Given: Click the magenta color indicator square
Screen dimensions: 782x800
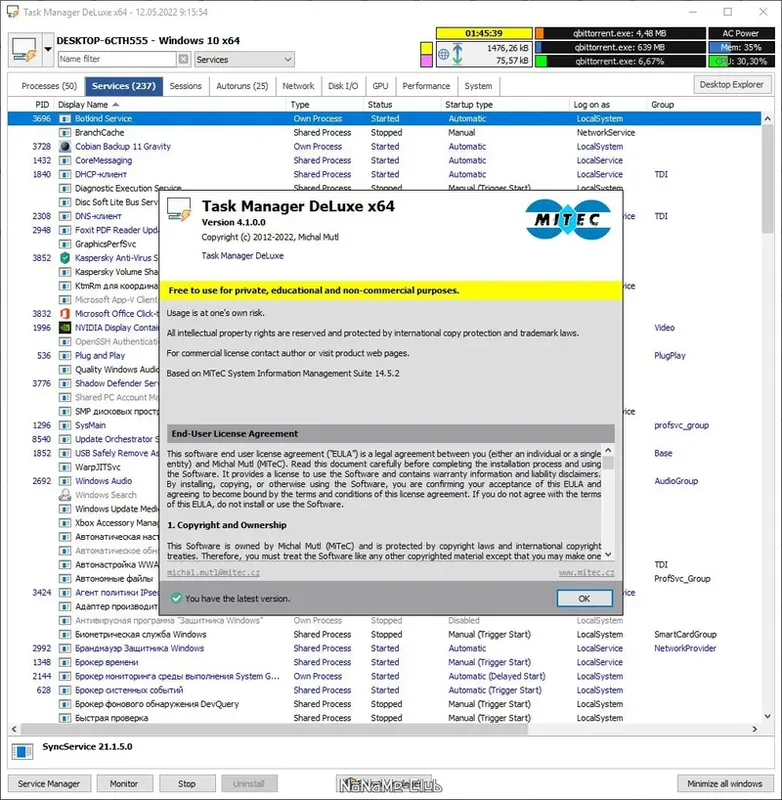Looking at the screenshot, I should coord(426,61).
